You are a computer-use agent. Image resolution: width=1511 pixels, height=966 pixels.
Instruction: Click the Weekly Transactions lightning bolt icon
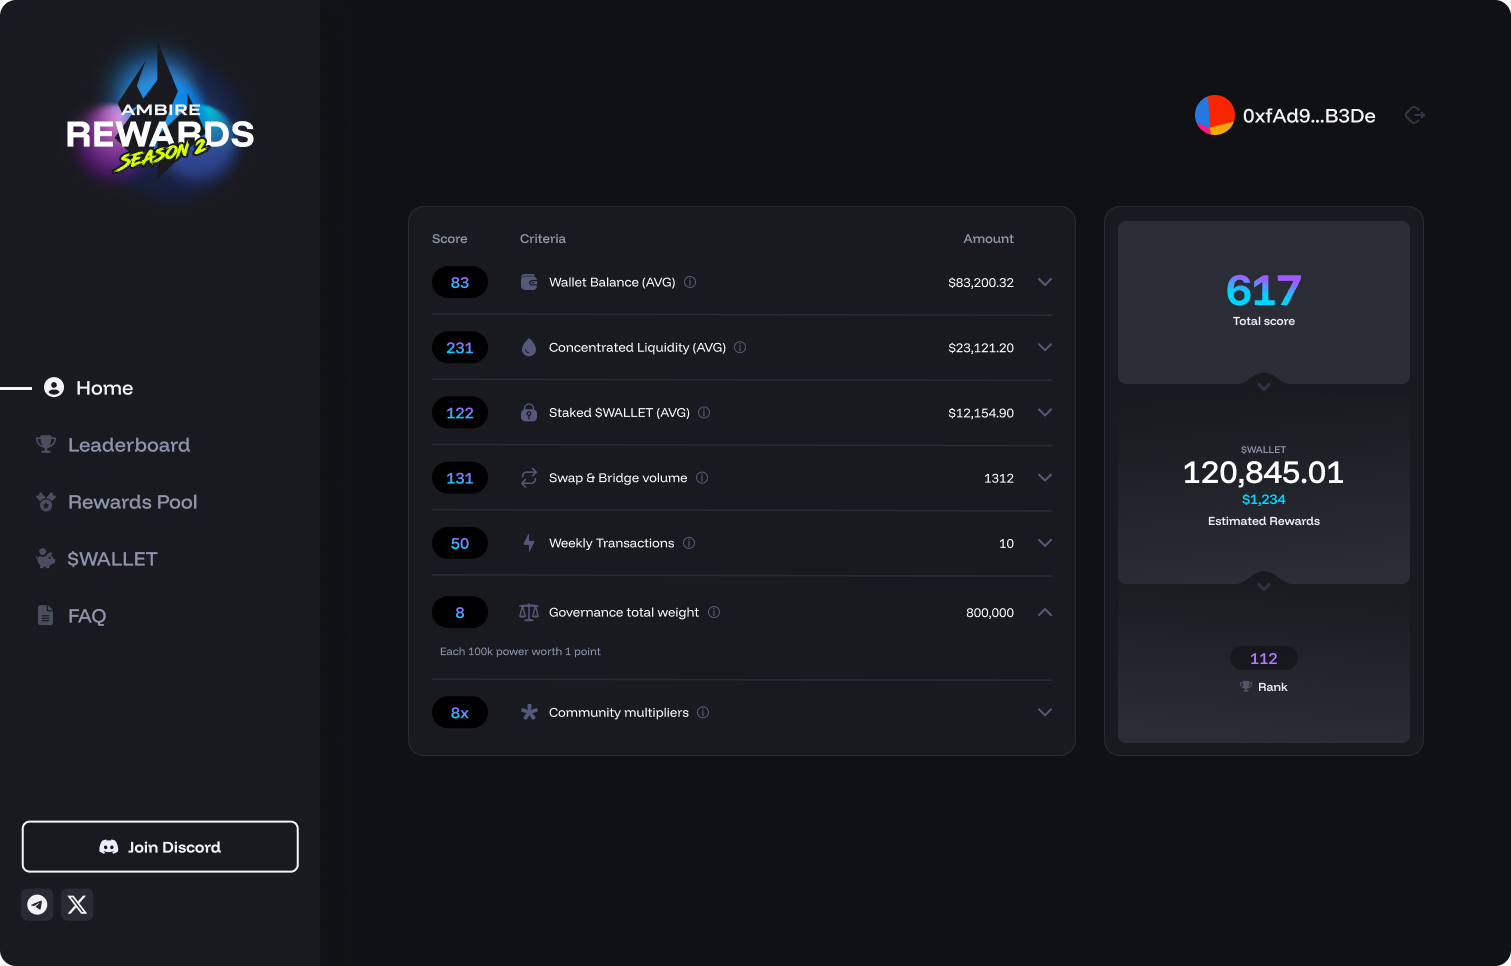528,543
